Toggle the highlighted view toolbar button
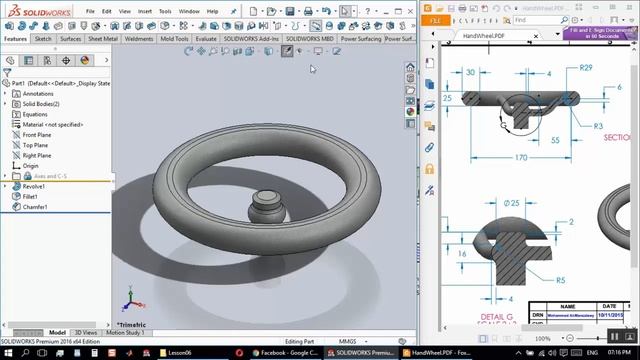 [287, 51]
